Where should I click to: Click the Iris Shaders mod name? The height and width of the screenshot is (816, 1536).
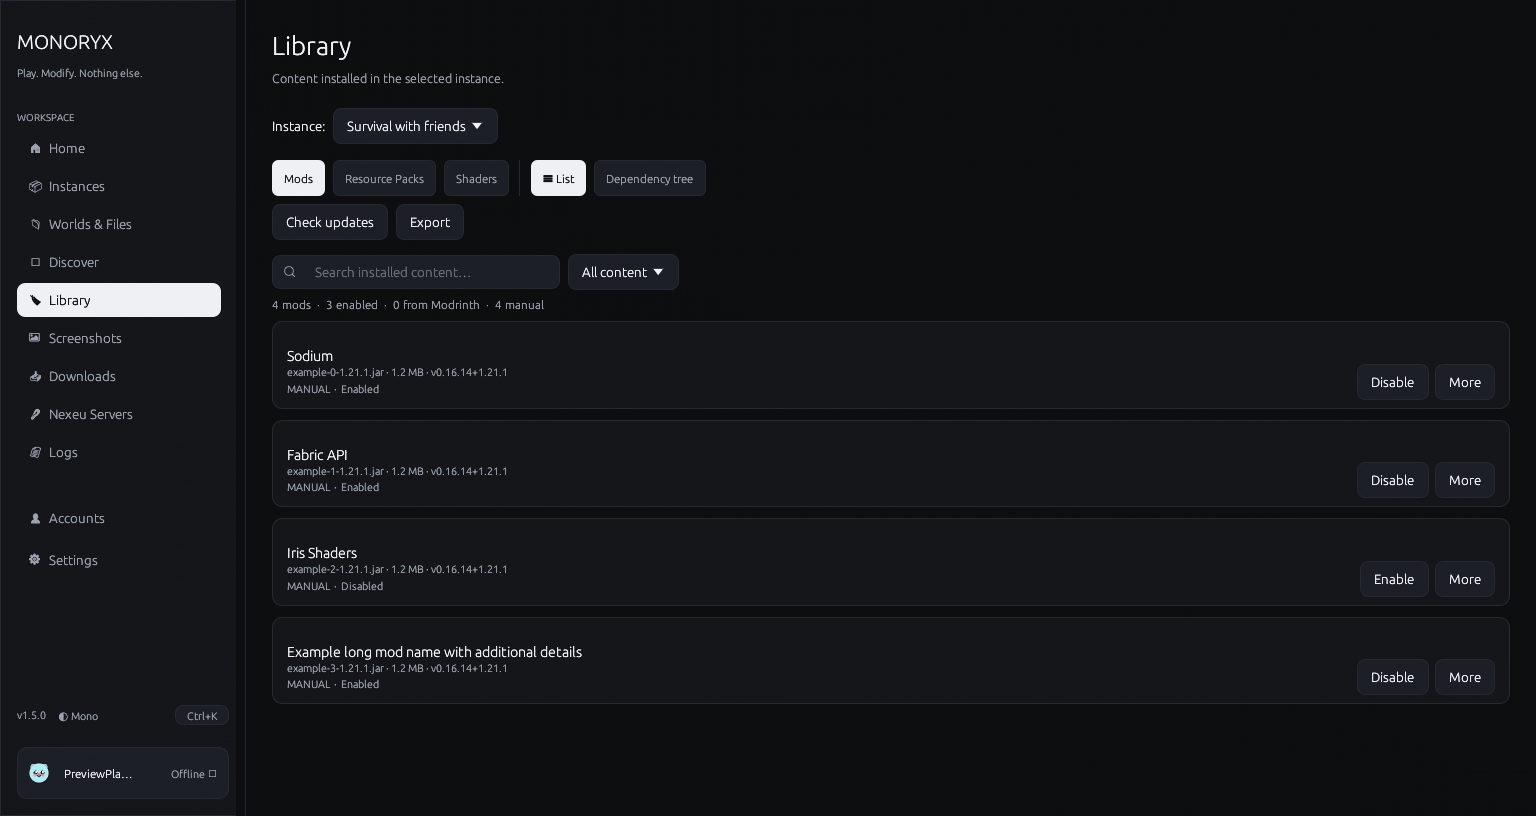322,553
